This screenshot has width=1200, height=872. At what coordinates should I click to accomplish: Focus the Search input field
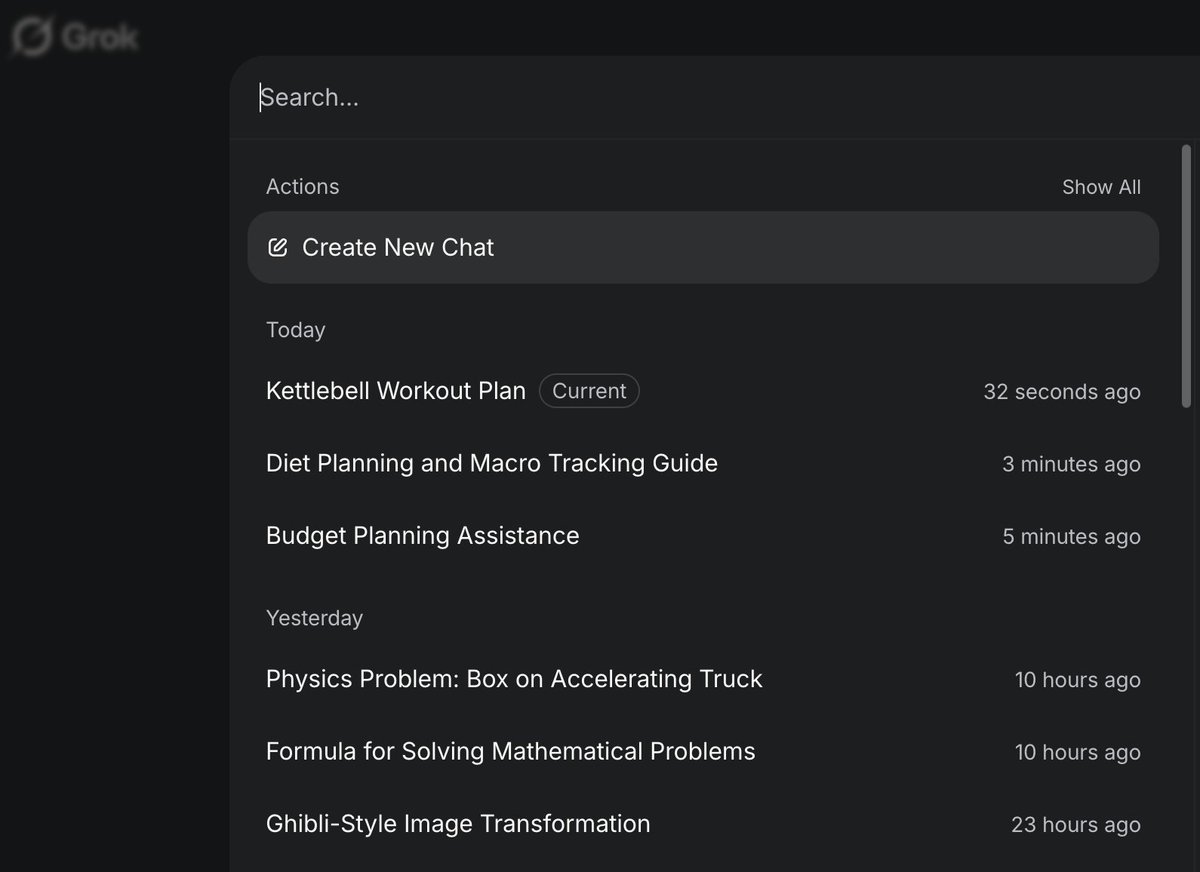tap(715, 97)
